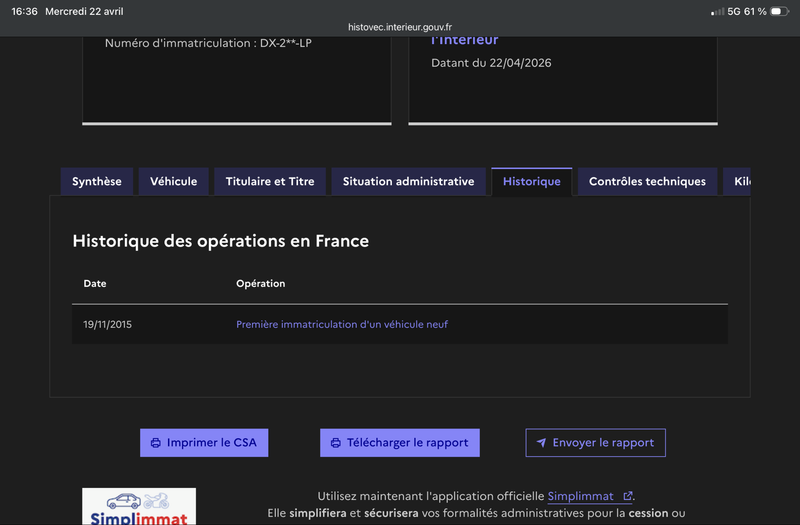Click the Opération column header
This screenshot has width=800, height=525.
(261, 284)
